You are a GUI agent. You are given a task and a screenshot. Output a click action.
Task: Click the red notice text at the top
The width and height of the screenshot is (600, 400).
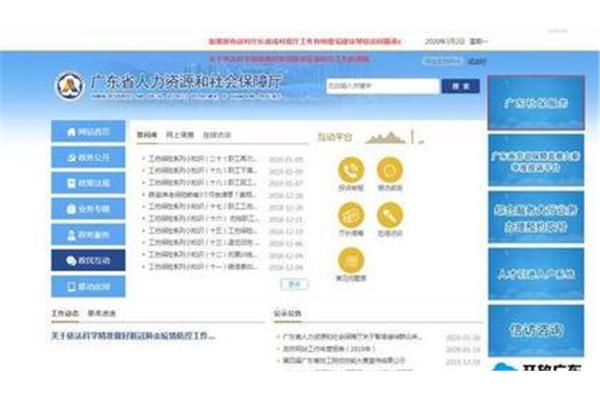(305, 41)
